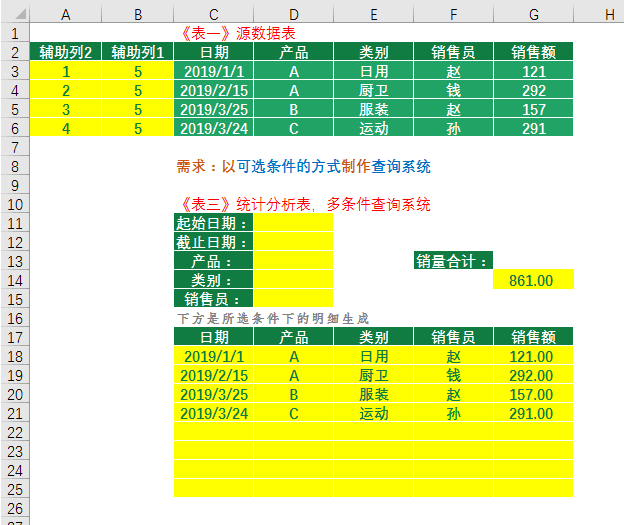Screen dimensions: 624x525
Task: Select column D header
Action: tap(294, 15)
